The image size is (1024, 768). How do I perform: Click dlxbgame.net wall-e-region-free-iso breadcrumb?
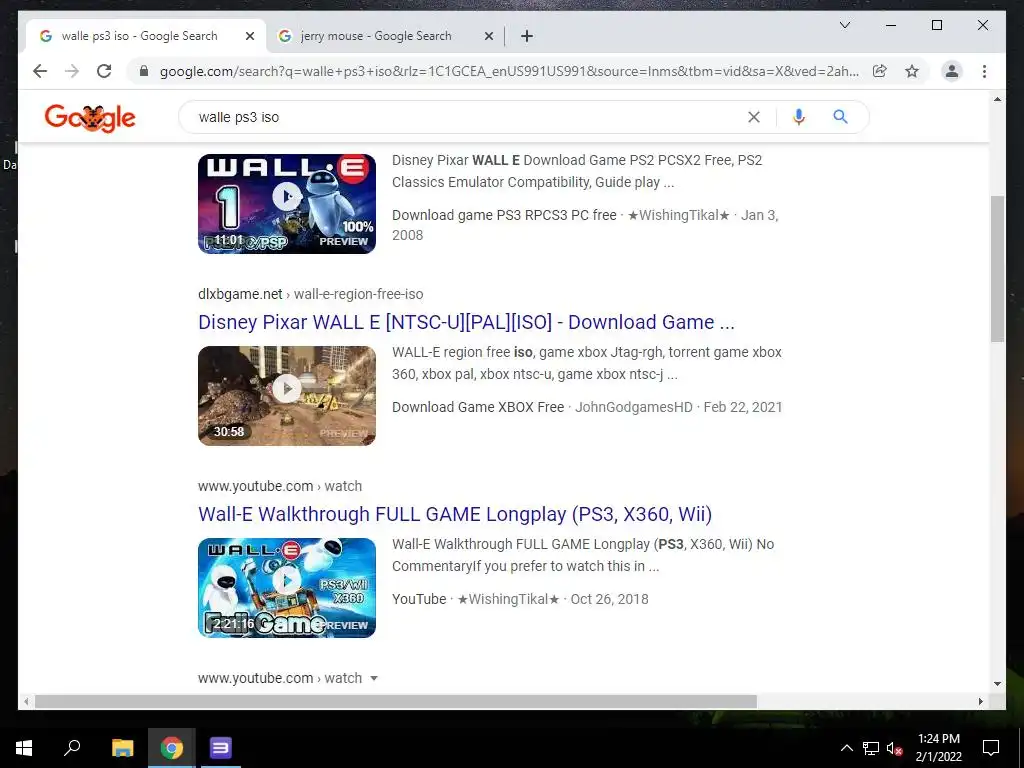point(310,294)
